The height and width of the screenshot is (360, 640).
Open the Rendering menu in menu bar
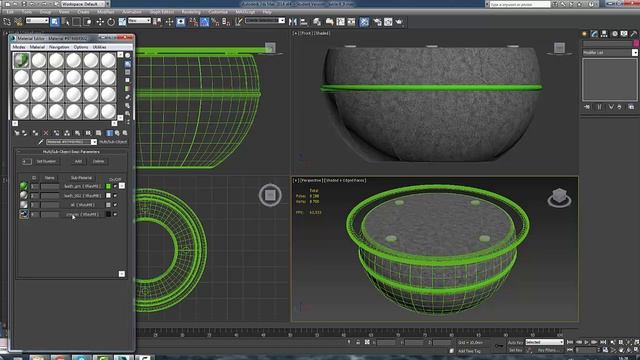click(191, 12)
